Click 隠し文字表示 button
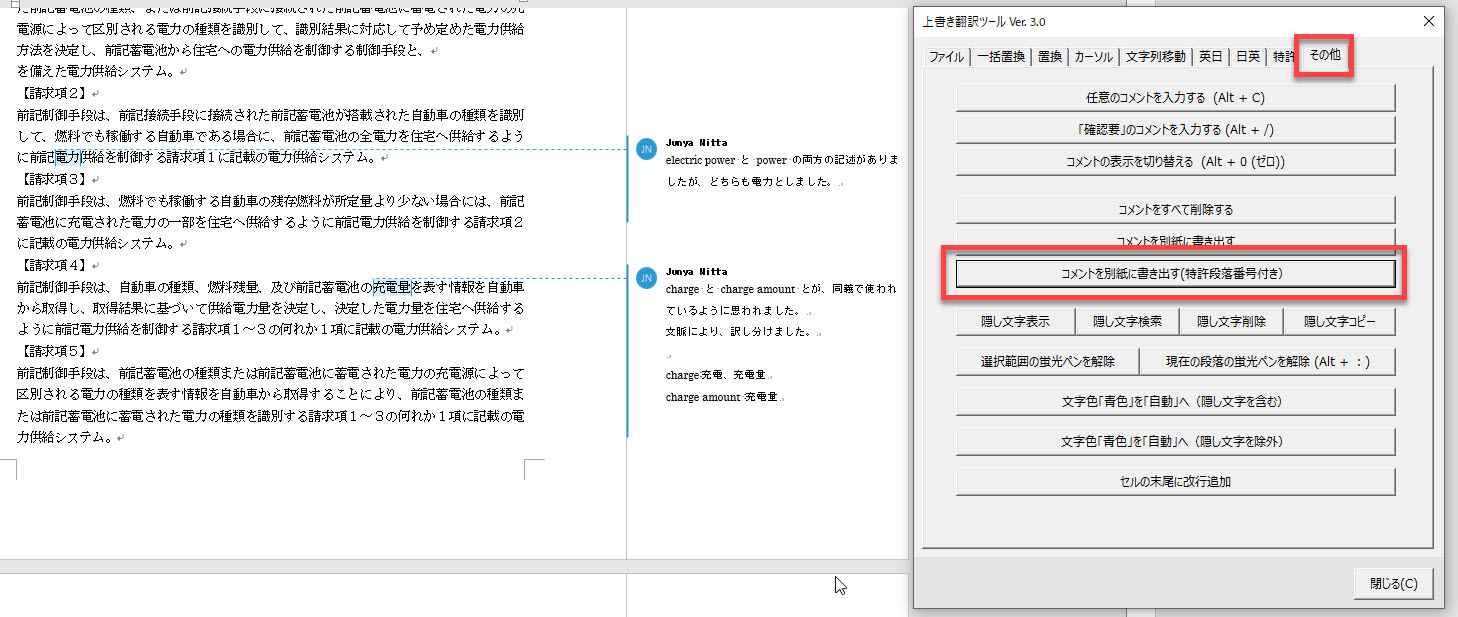 coord(1015,322)
